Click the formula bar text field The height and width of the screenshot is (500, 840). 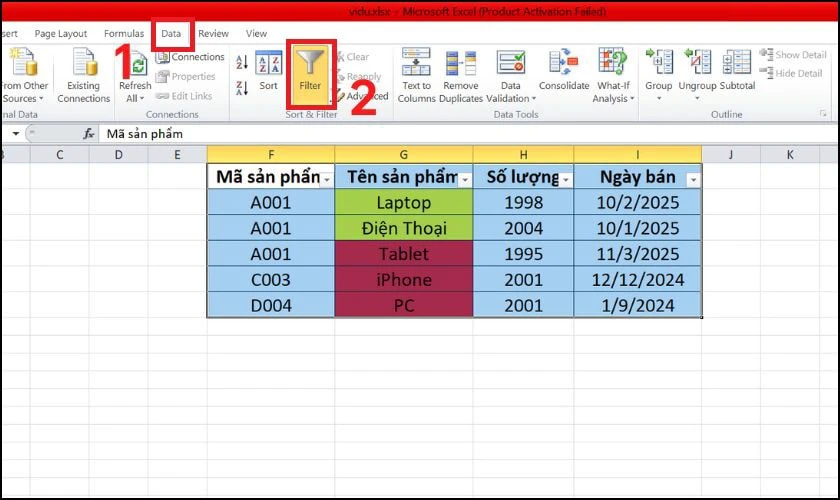coord(468,133)
